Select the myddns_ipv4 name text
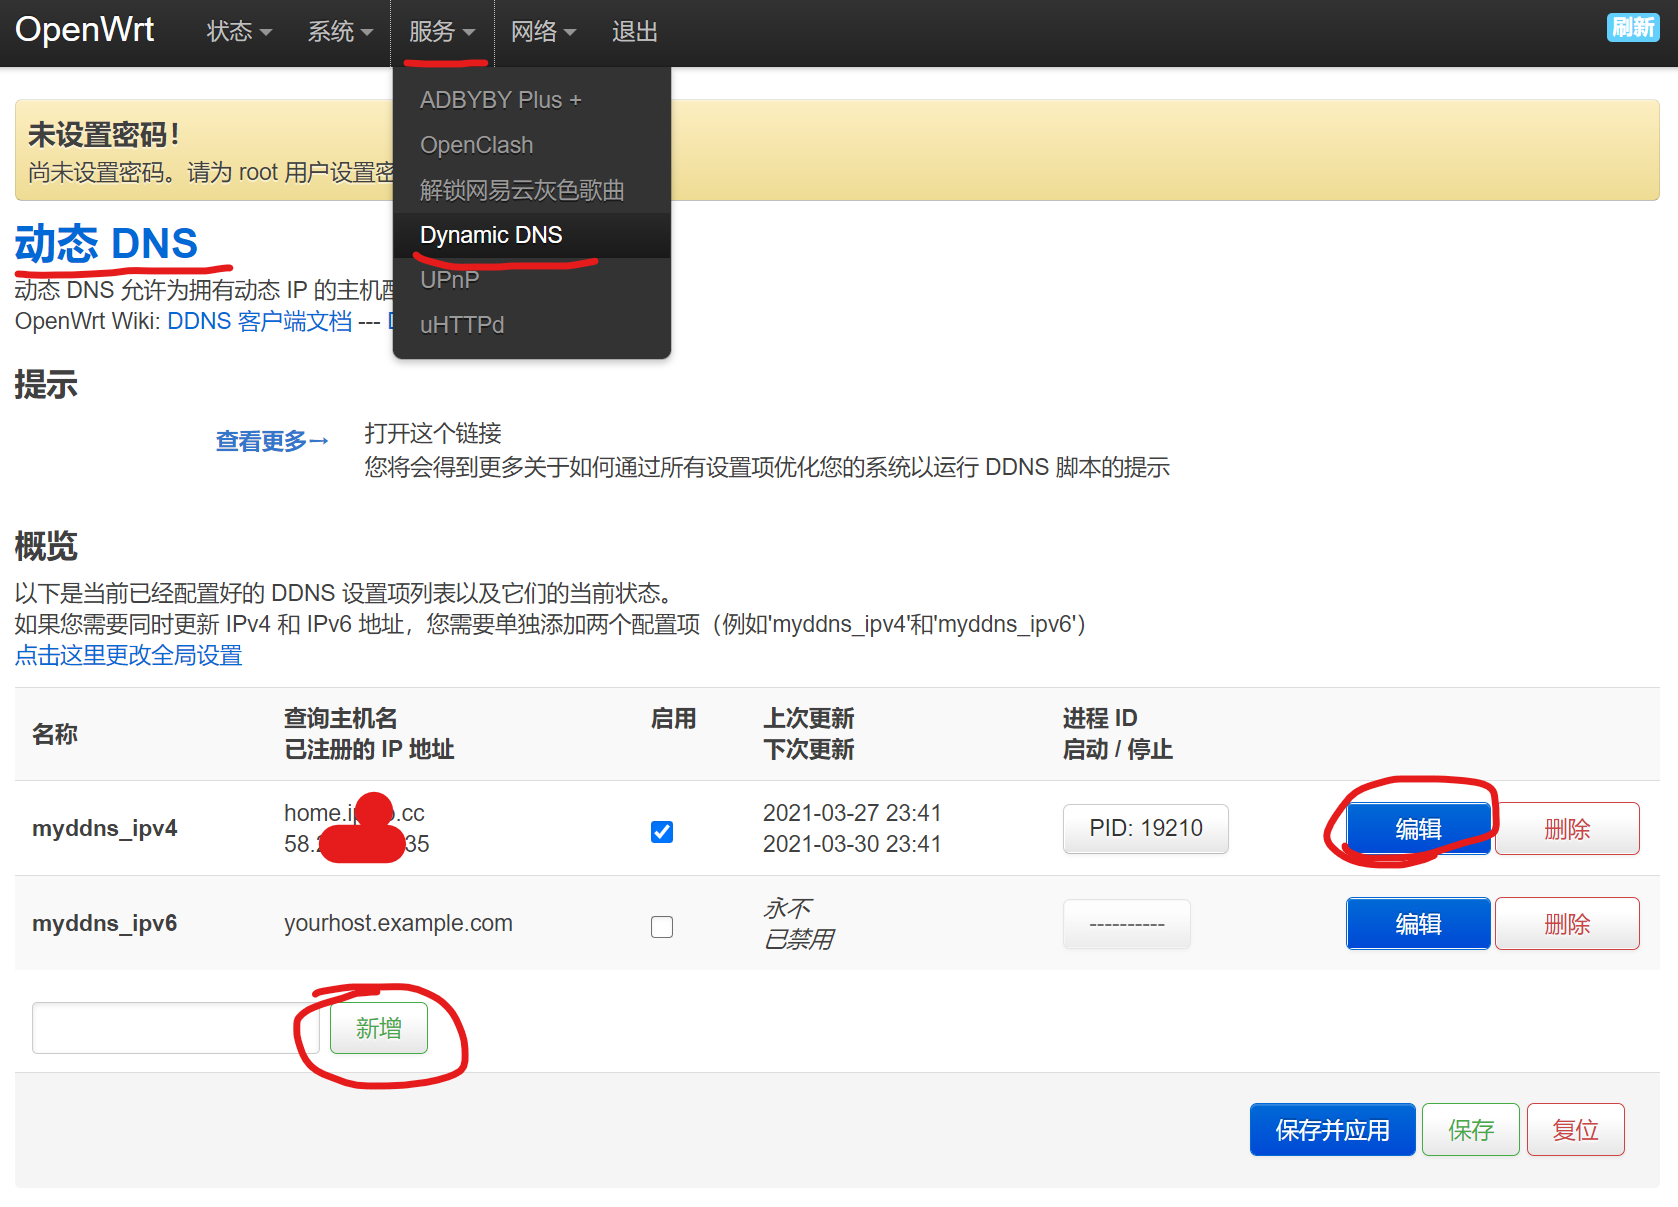1678x1207 pixels. point(105,828)
